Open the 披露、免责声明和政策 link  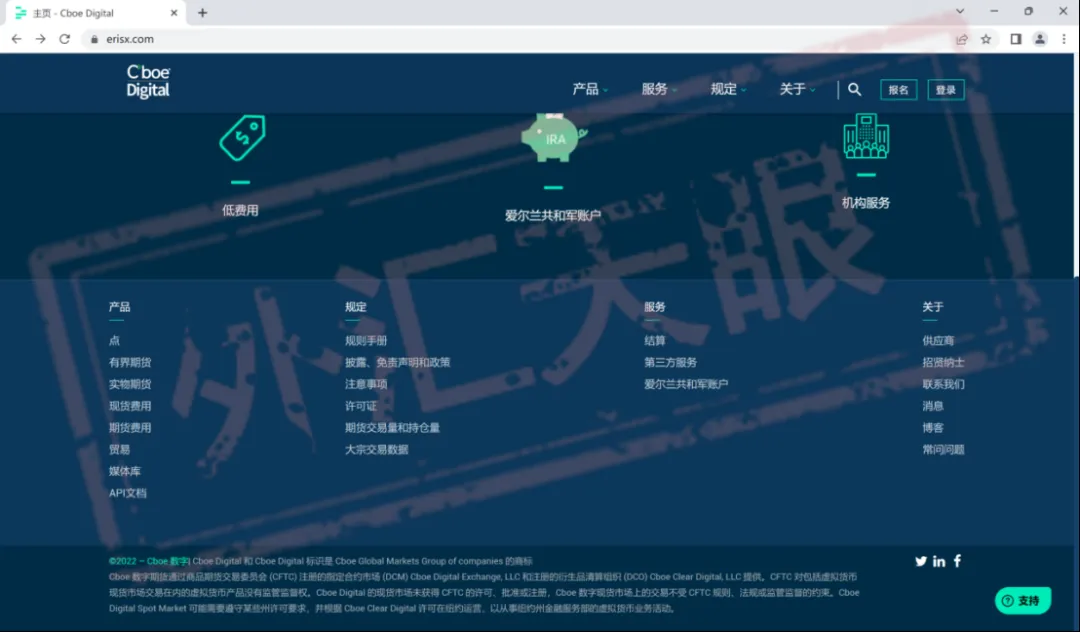[x=397, y=362]
